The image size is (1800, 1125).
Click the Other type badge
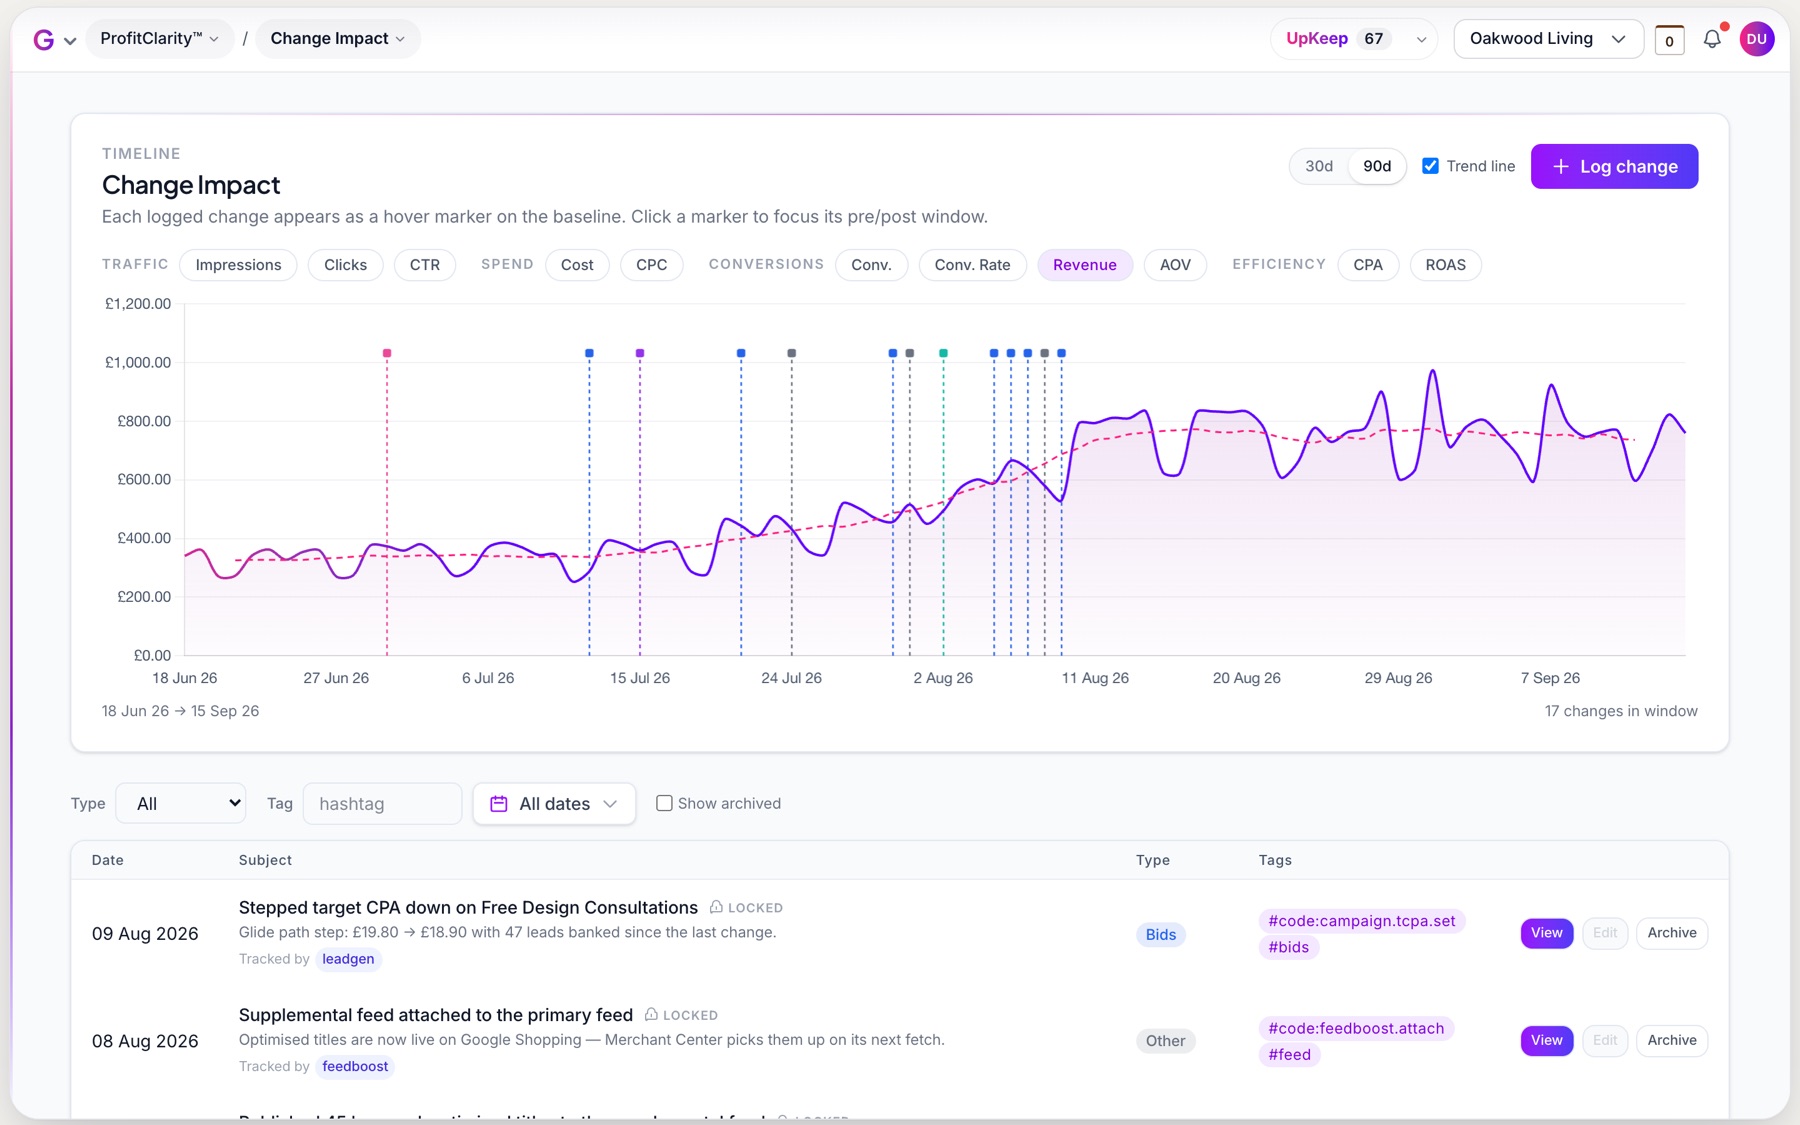click(x=1166, y=1041)
